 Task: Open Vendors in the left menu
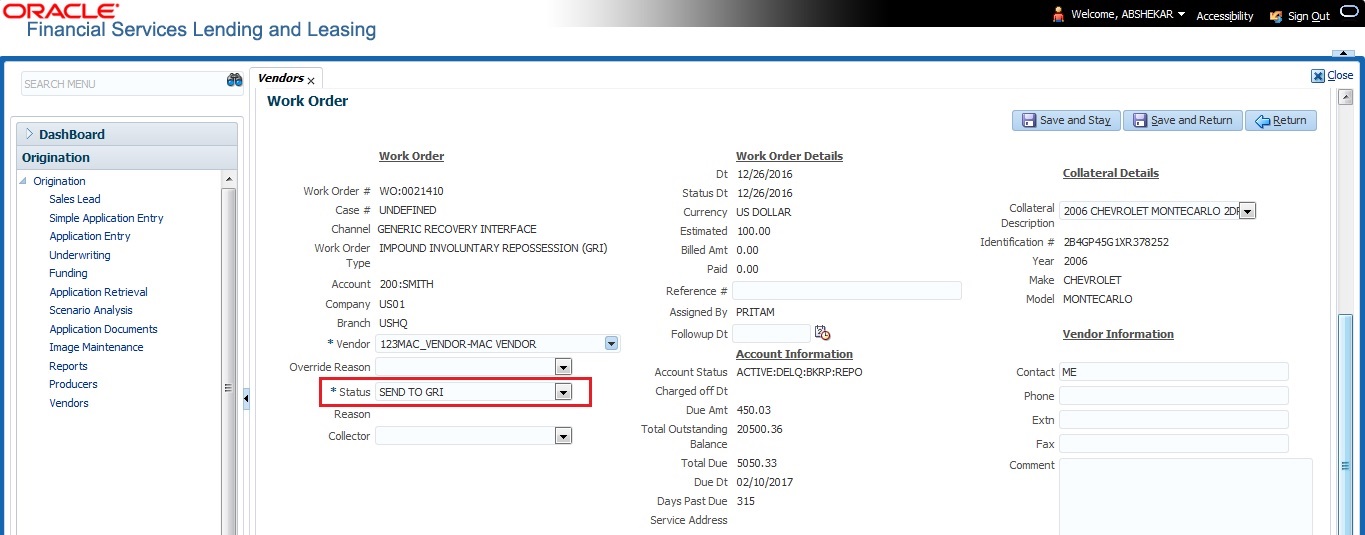pyautogui.click(x=69, y=403)
